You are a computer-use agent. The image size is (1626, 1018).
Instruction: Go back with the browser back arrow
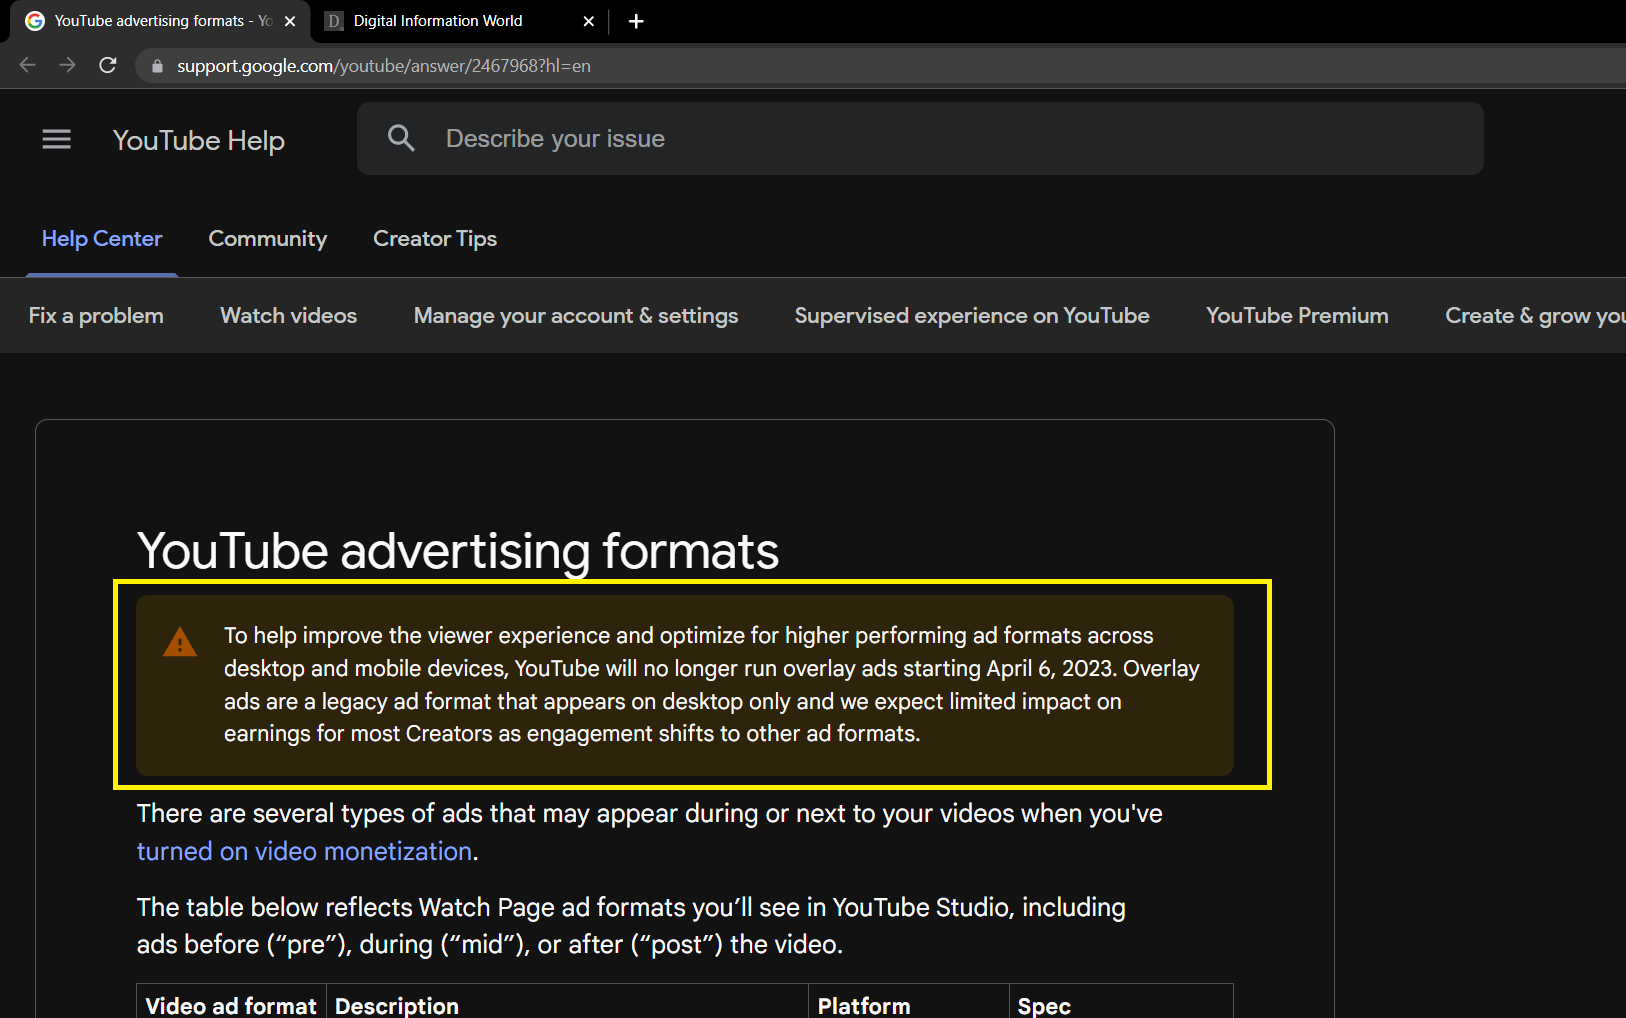tap(27, 65)
